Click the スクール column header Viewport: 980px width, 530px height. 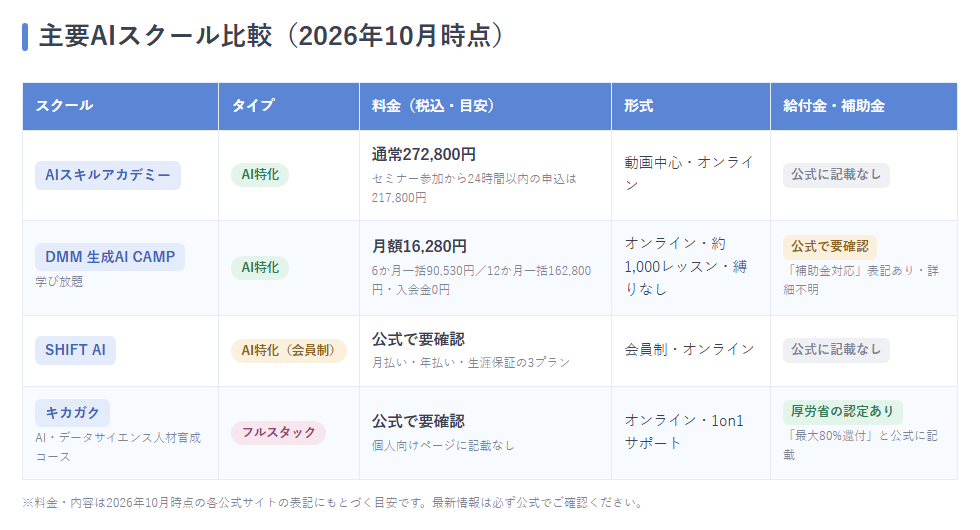pyautogui.click(x=121, y=106)
